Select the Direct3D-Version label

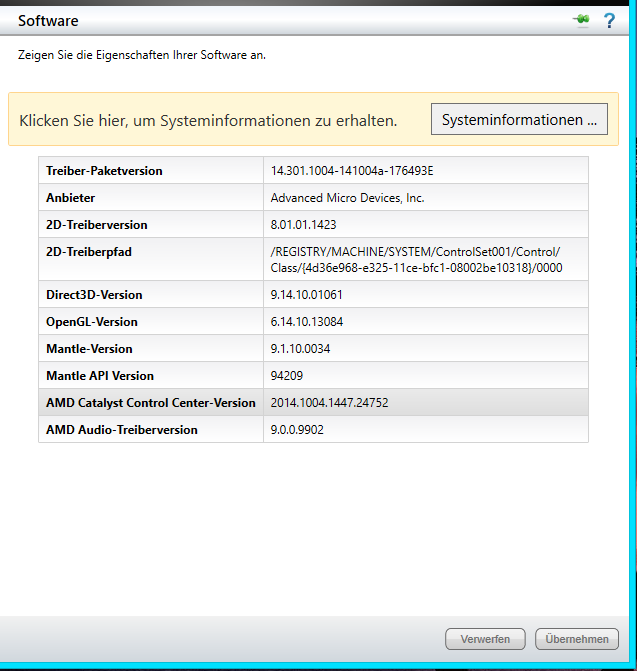[x=94, y=295]
